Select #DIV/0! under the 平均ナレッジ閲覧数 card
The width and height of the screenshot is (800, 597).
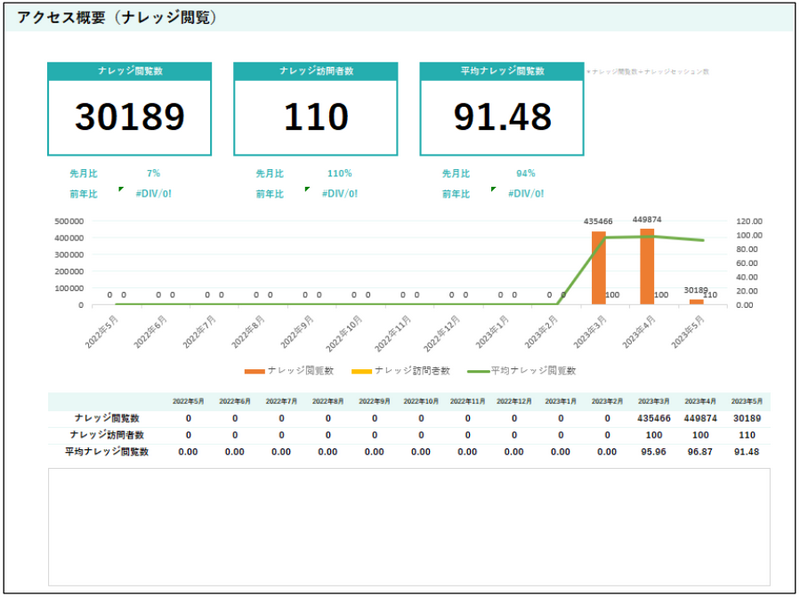(526, 194)
